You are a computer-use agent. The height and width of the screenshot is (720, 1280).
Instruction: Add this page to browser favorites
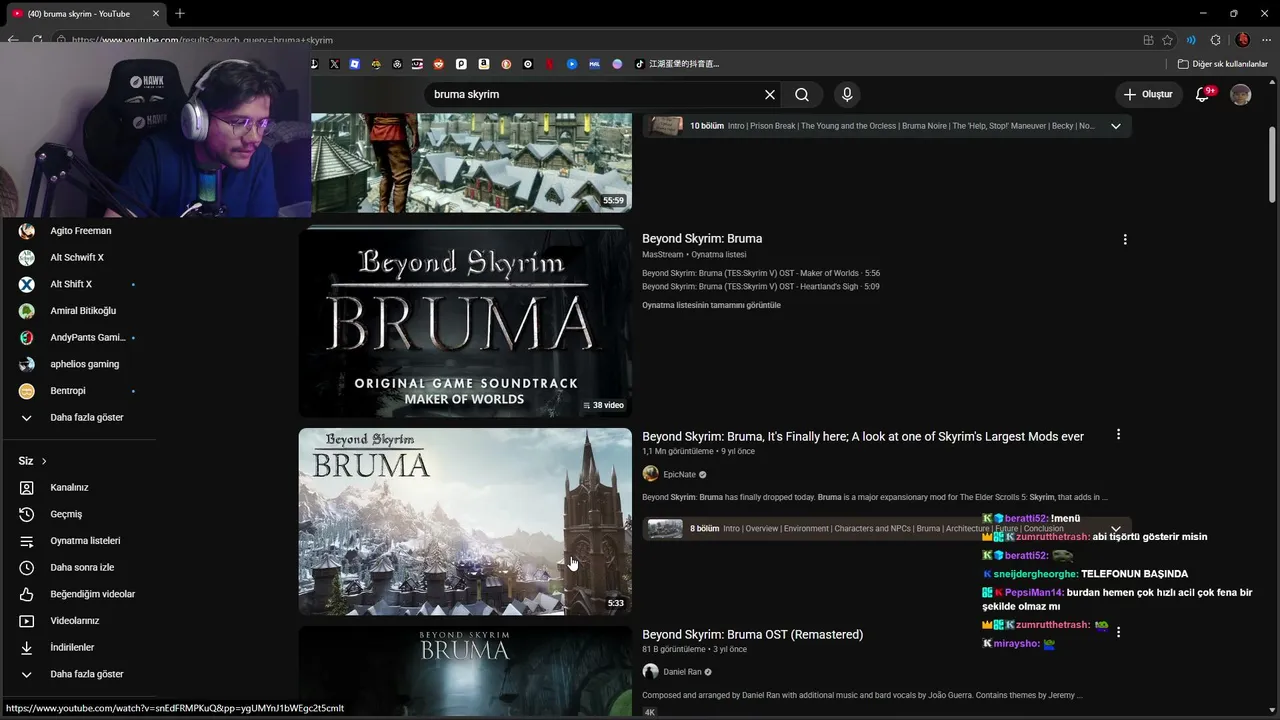1167,40
